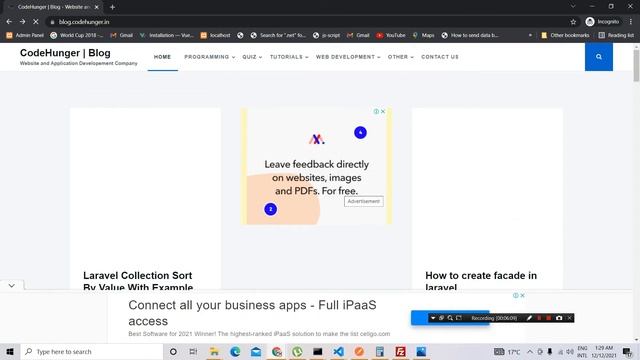This screenshot has width=640, height=360.
Task: Open the Mail app on the taskbar
Action: coord(256,351)
